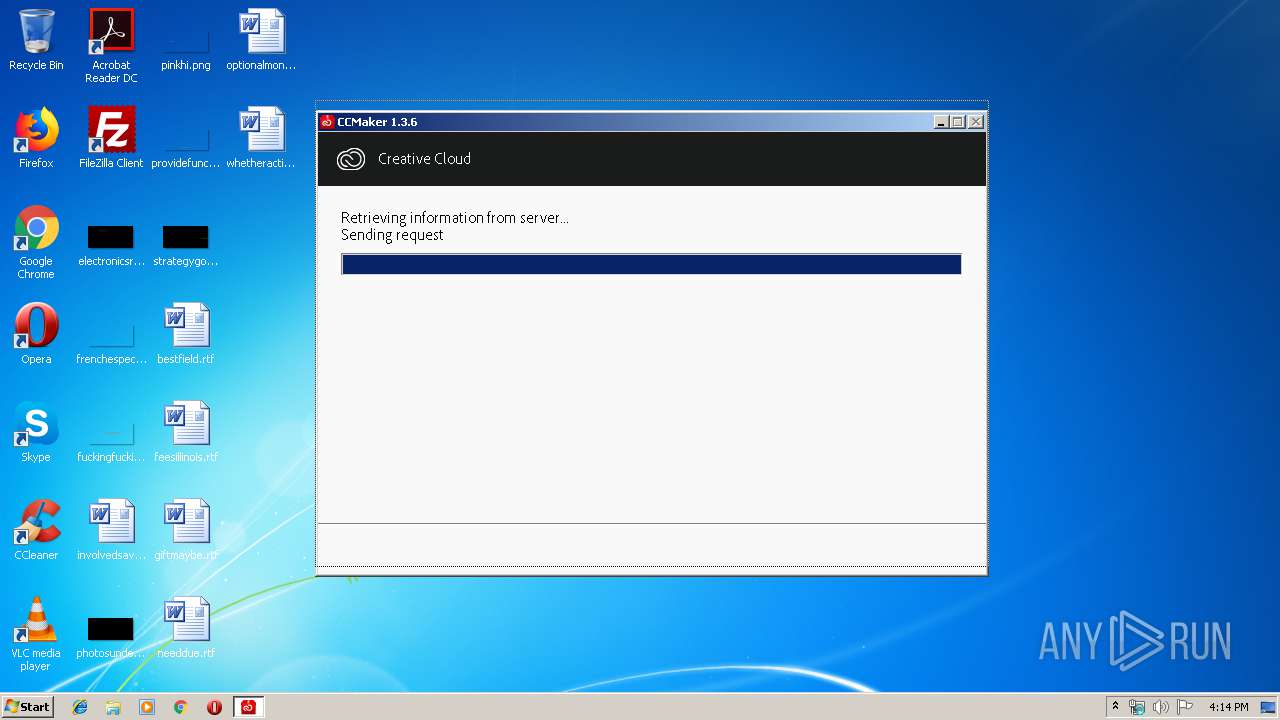Screen dimensions: 1280x720
Task: Open Internet Explorer from the taskbar
Action: pos(80,707)
